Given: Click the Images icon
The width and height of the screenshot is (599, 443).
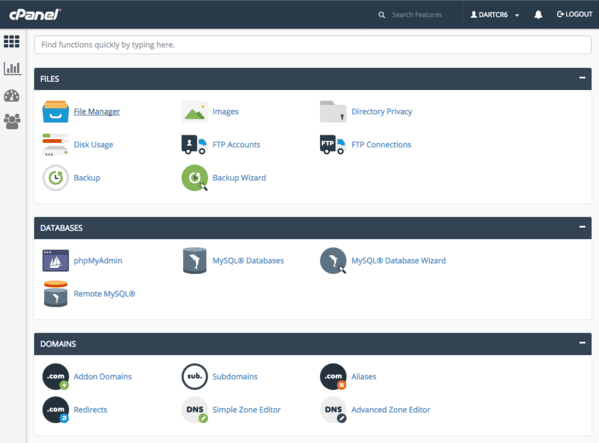Looking at the screenshot, I should click(194, 112).
